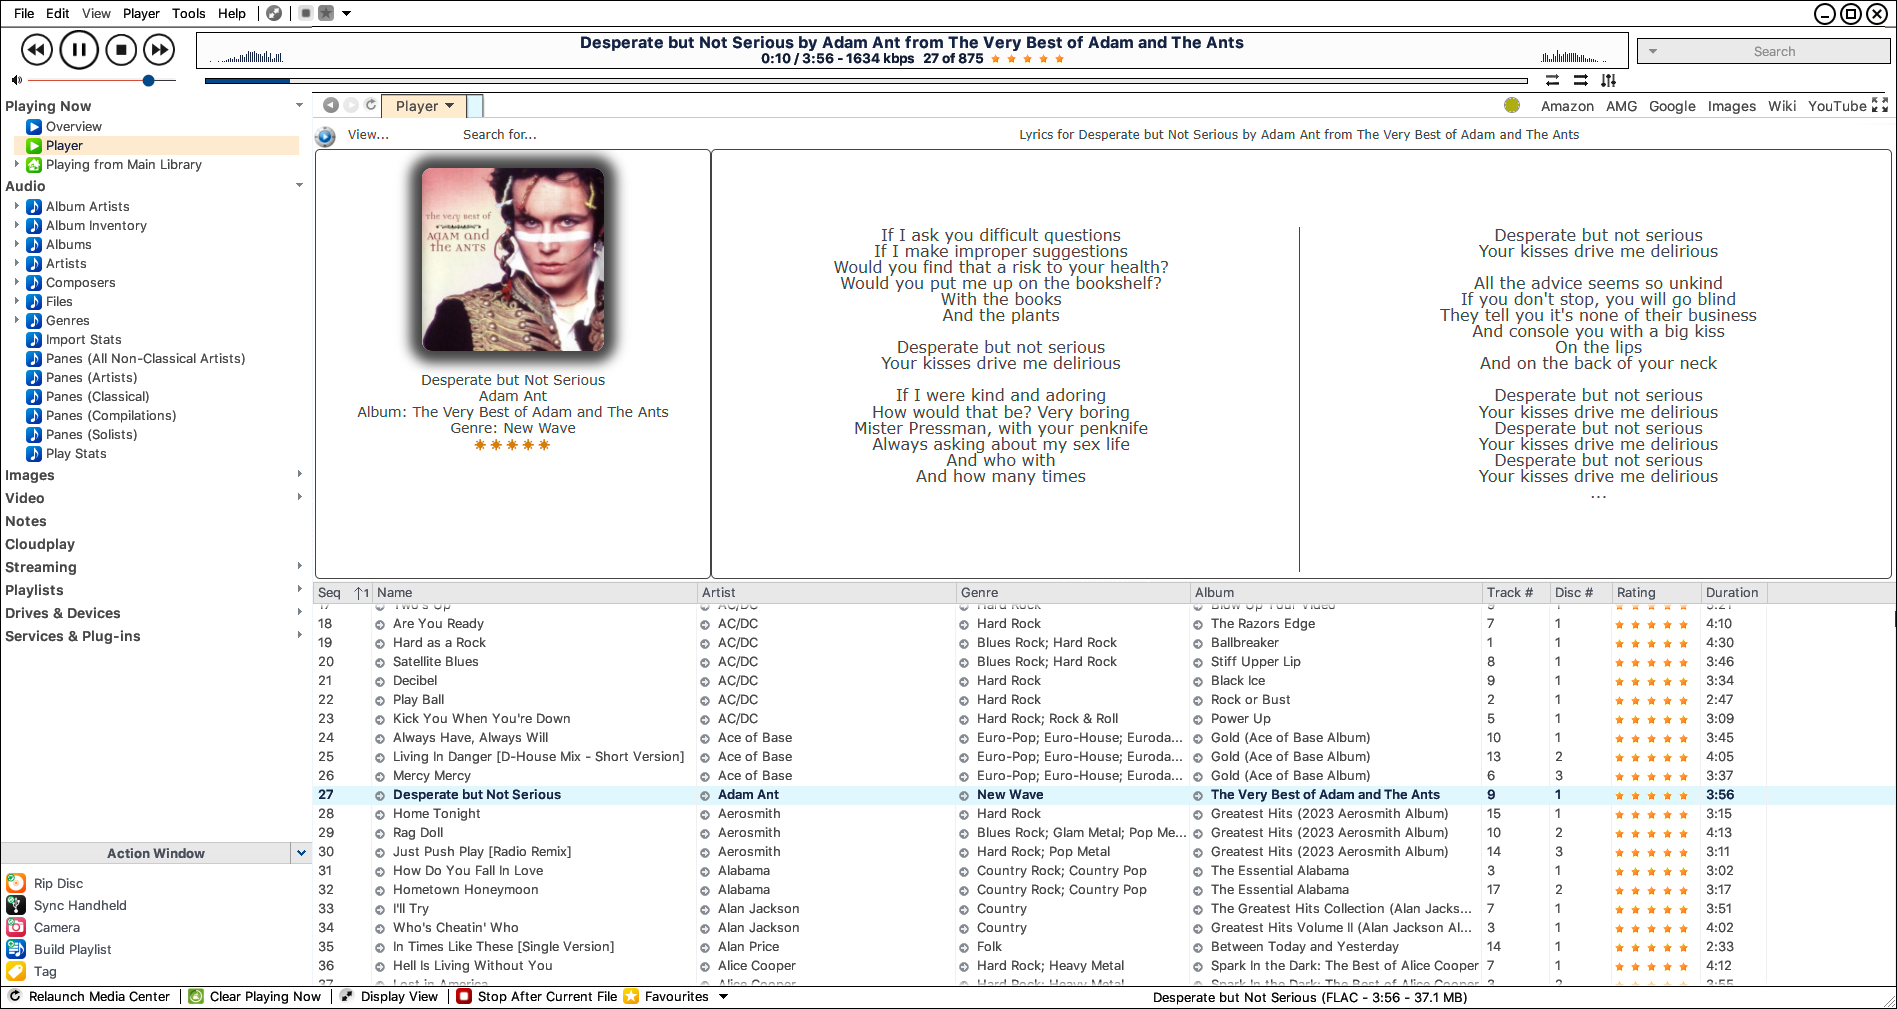Open the status bar overflow dropdown arrow
Viewport: 1897px width, 1009px height.
click(x=723, y=996)
